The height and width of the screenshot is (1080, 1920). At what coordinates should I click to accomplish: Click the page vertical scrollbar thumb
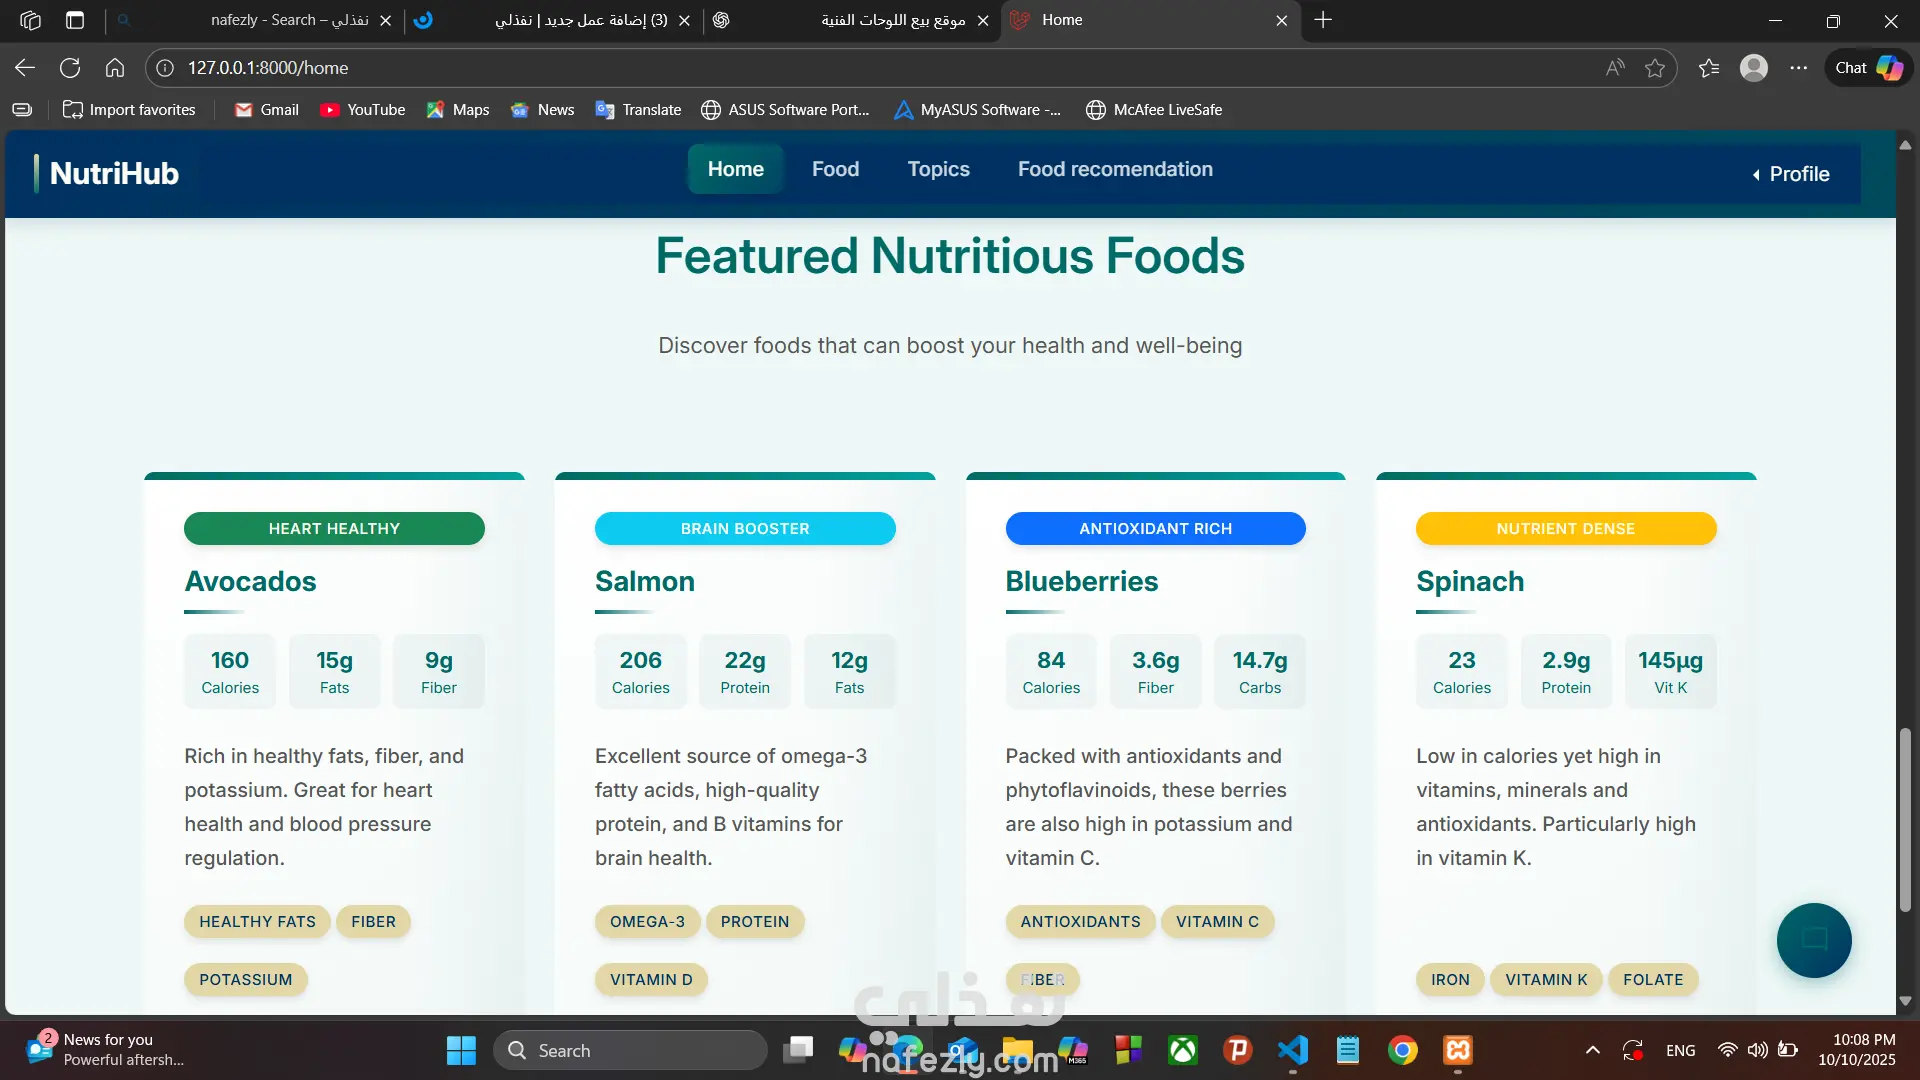click(1905, 820)
